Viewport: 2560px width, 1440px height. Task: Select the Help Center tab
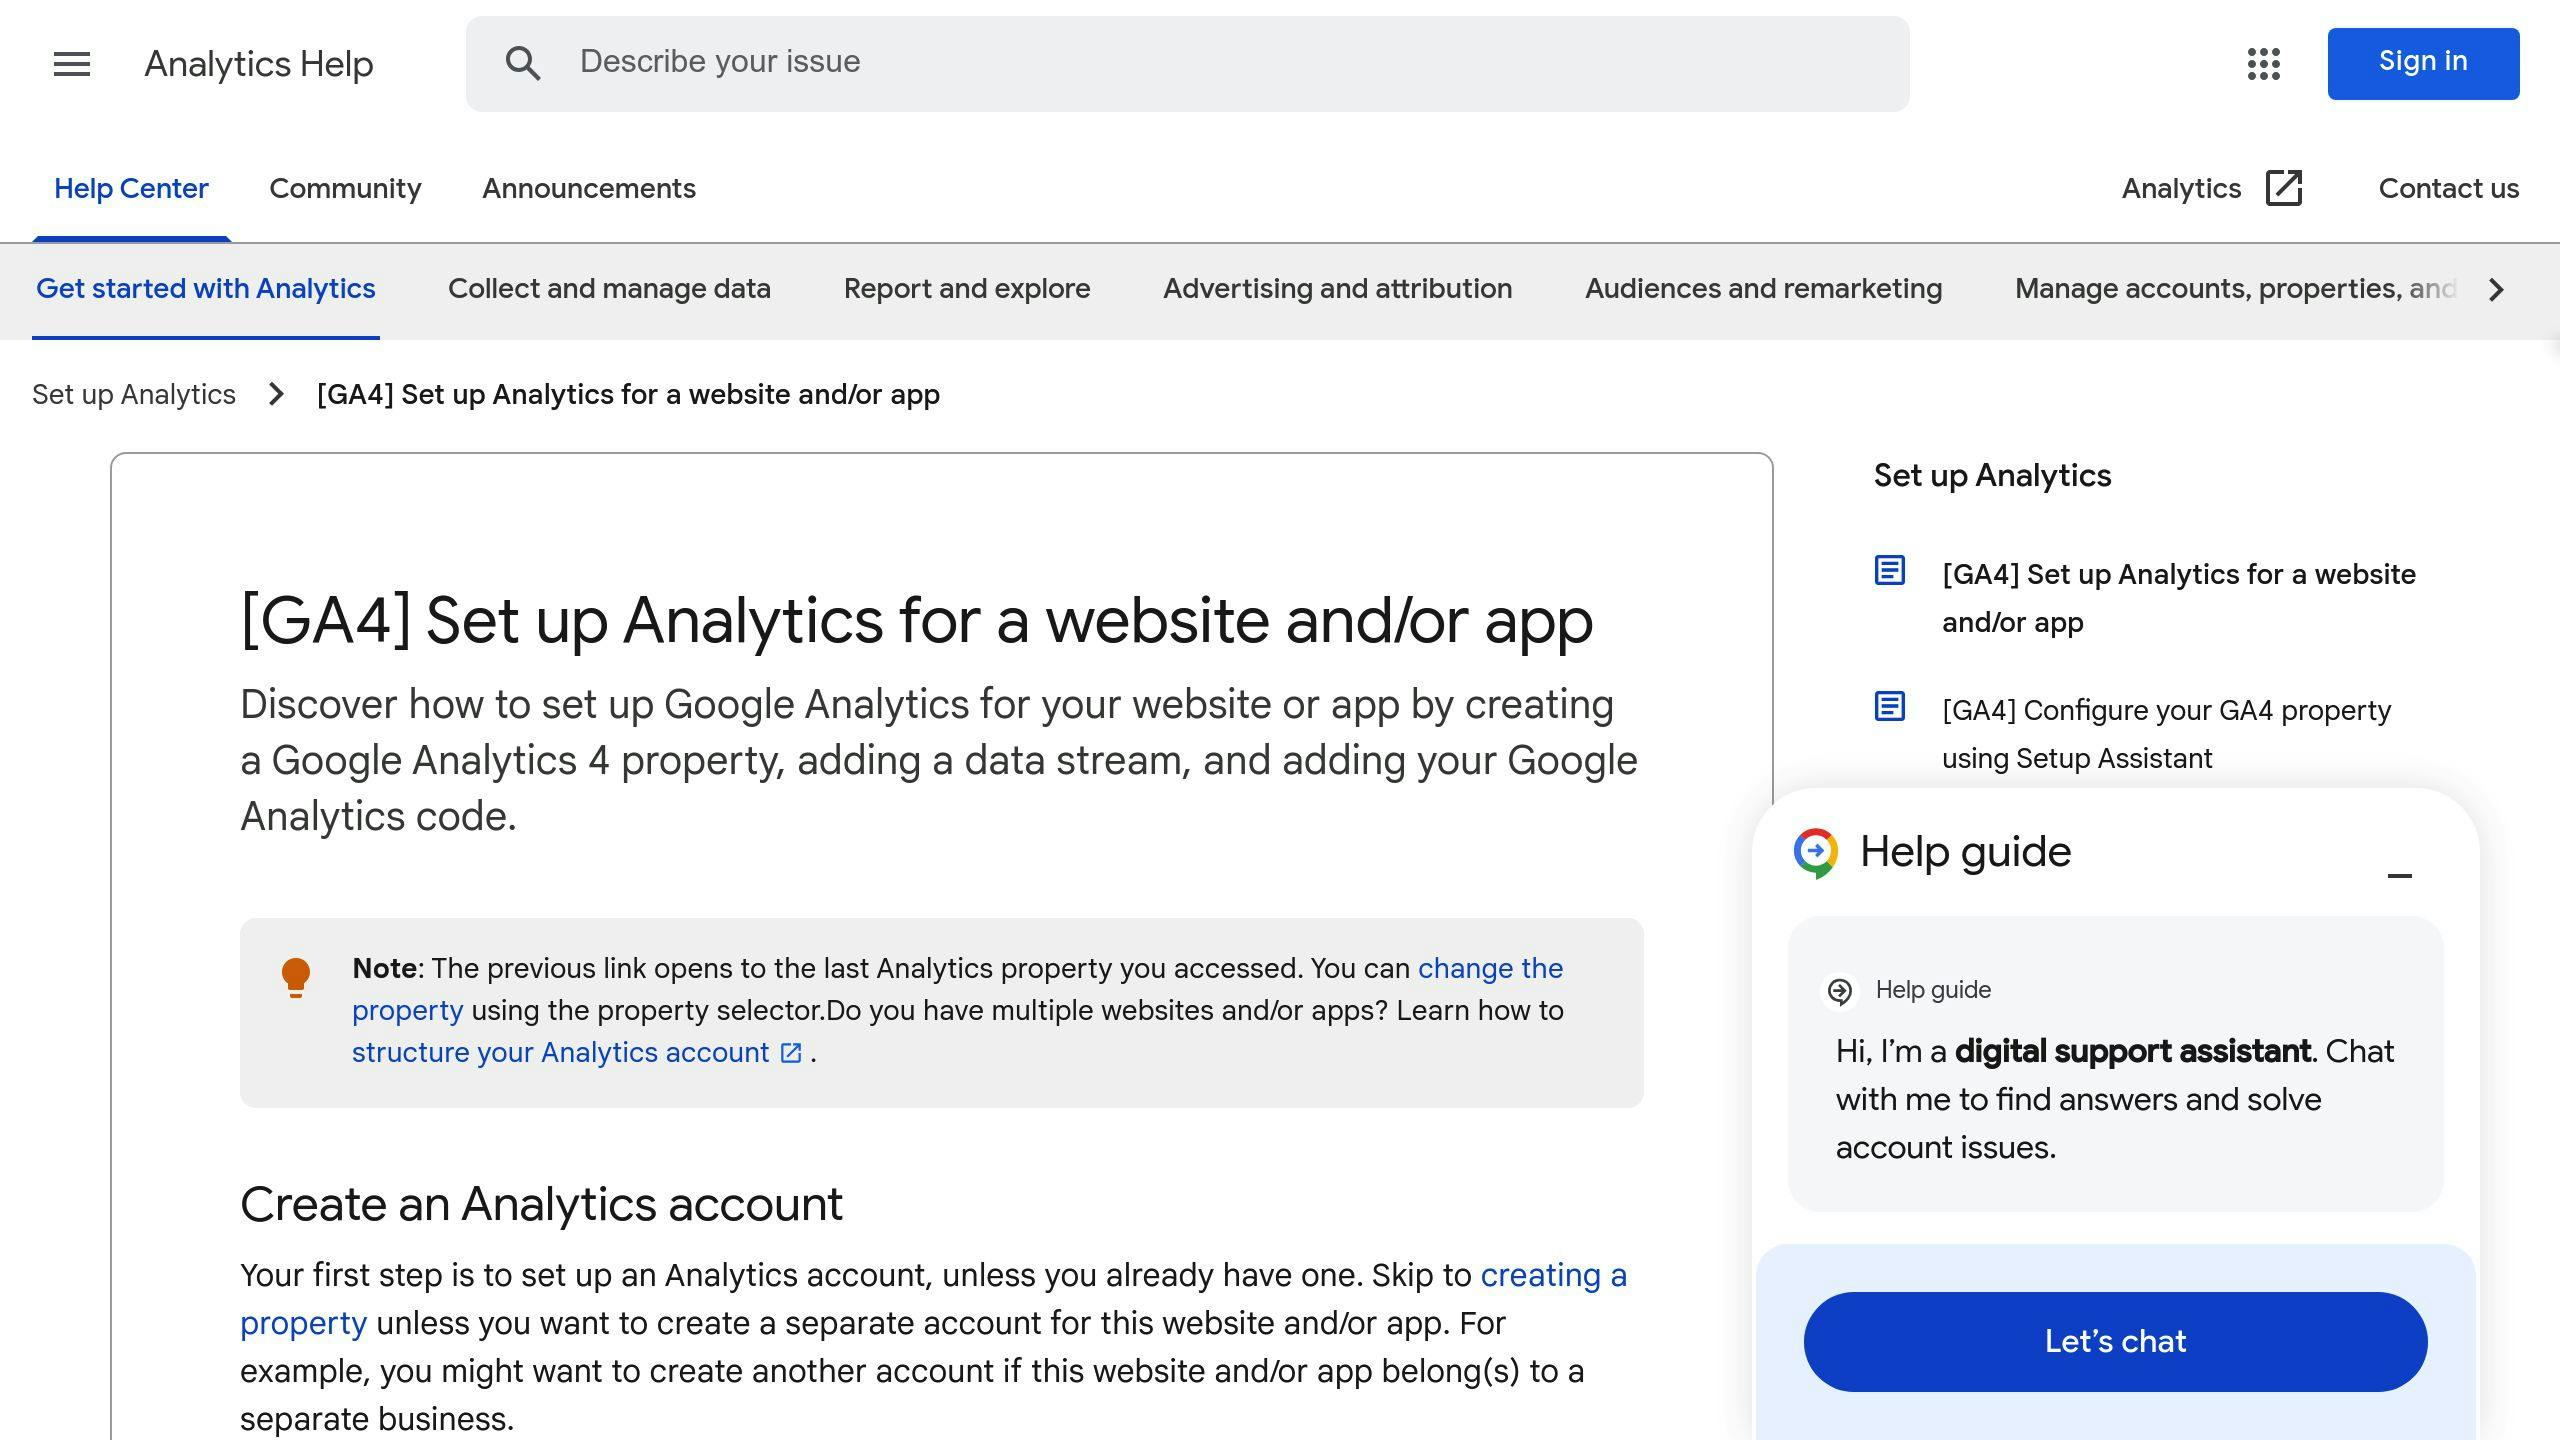[x=131, y=189]
